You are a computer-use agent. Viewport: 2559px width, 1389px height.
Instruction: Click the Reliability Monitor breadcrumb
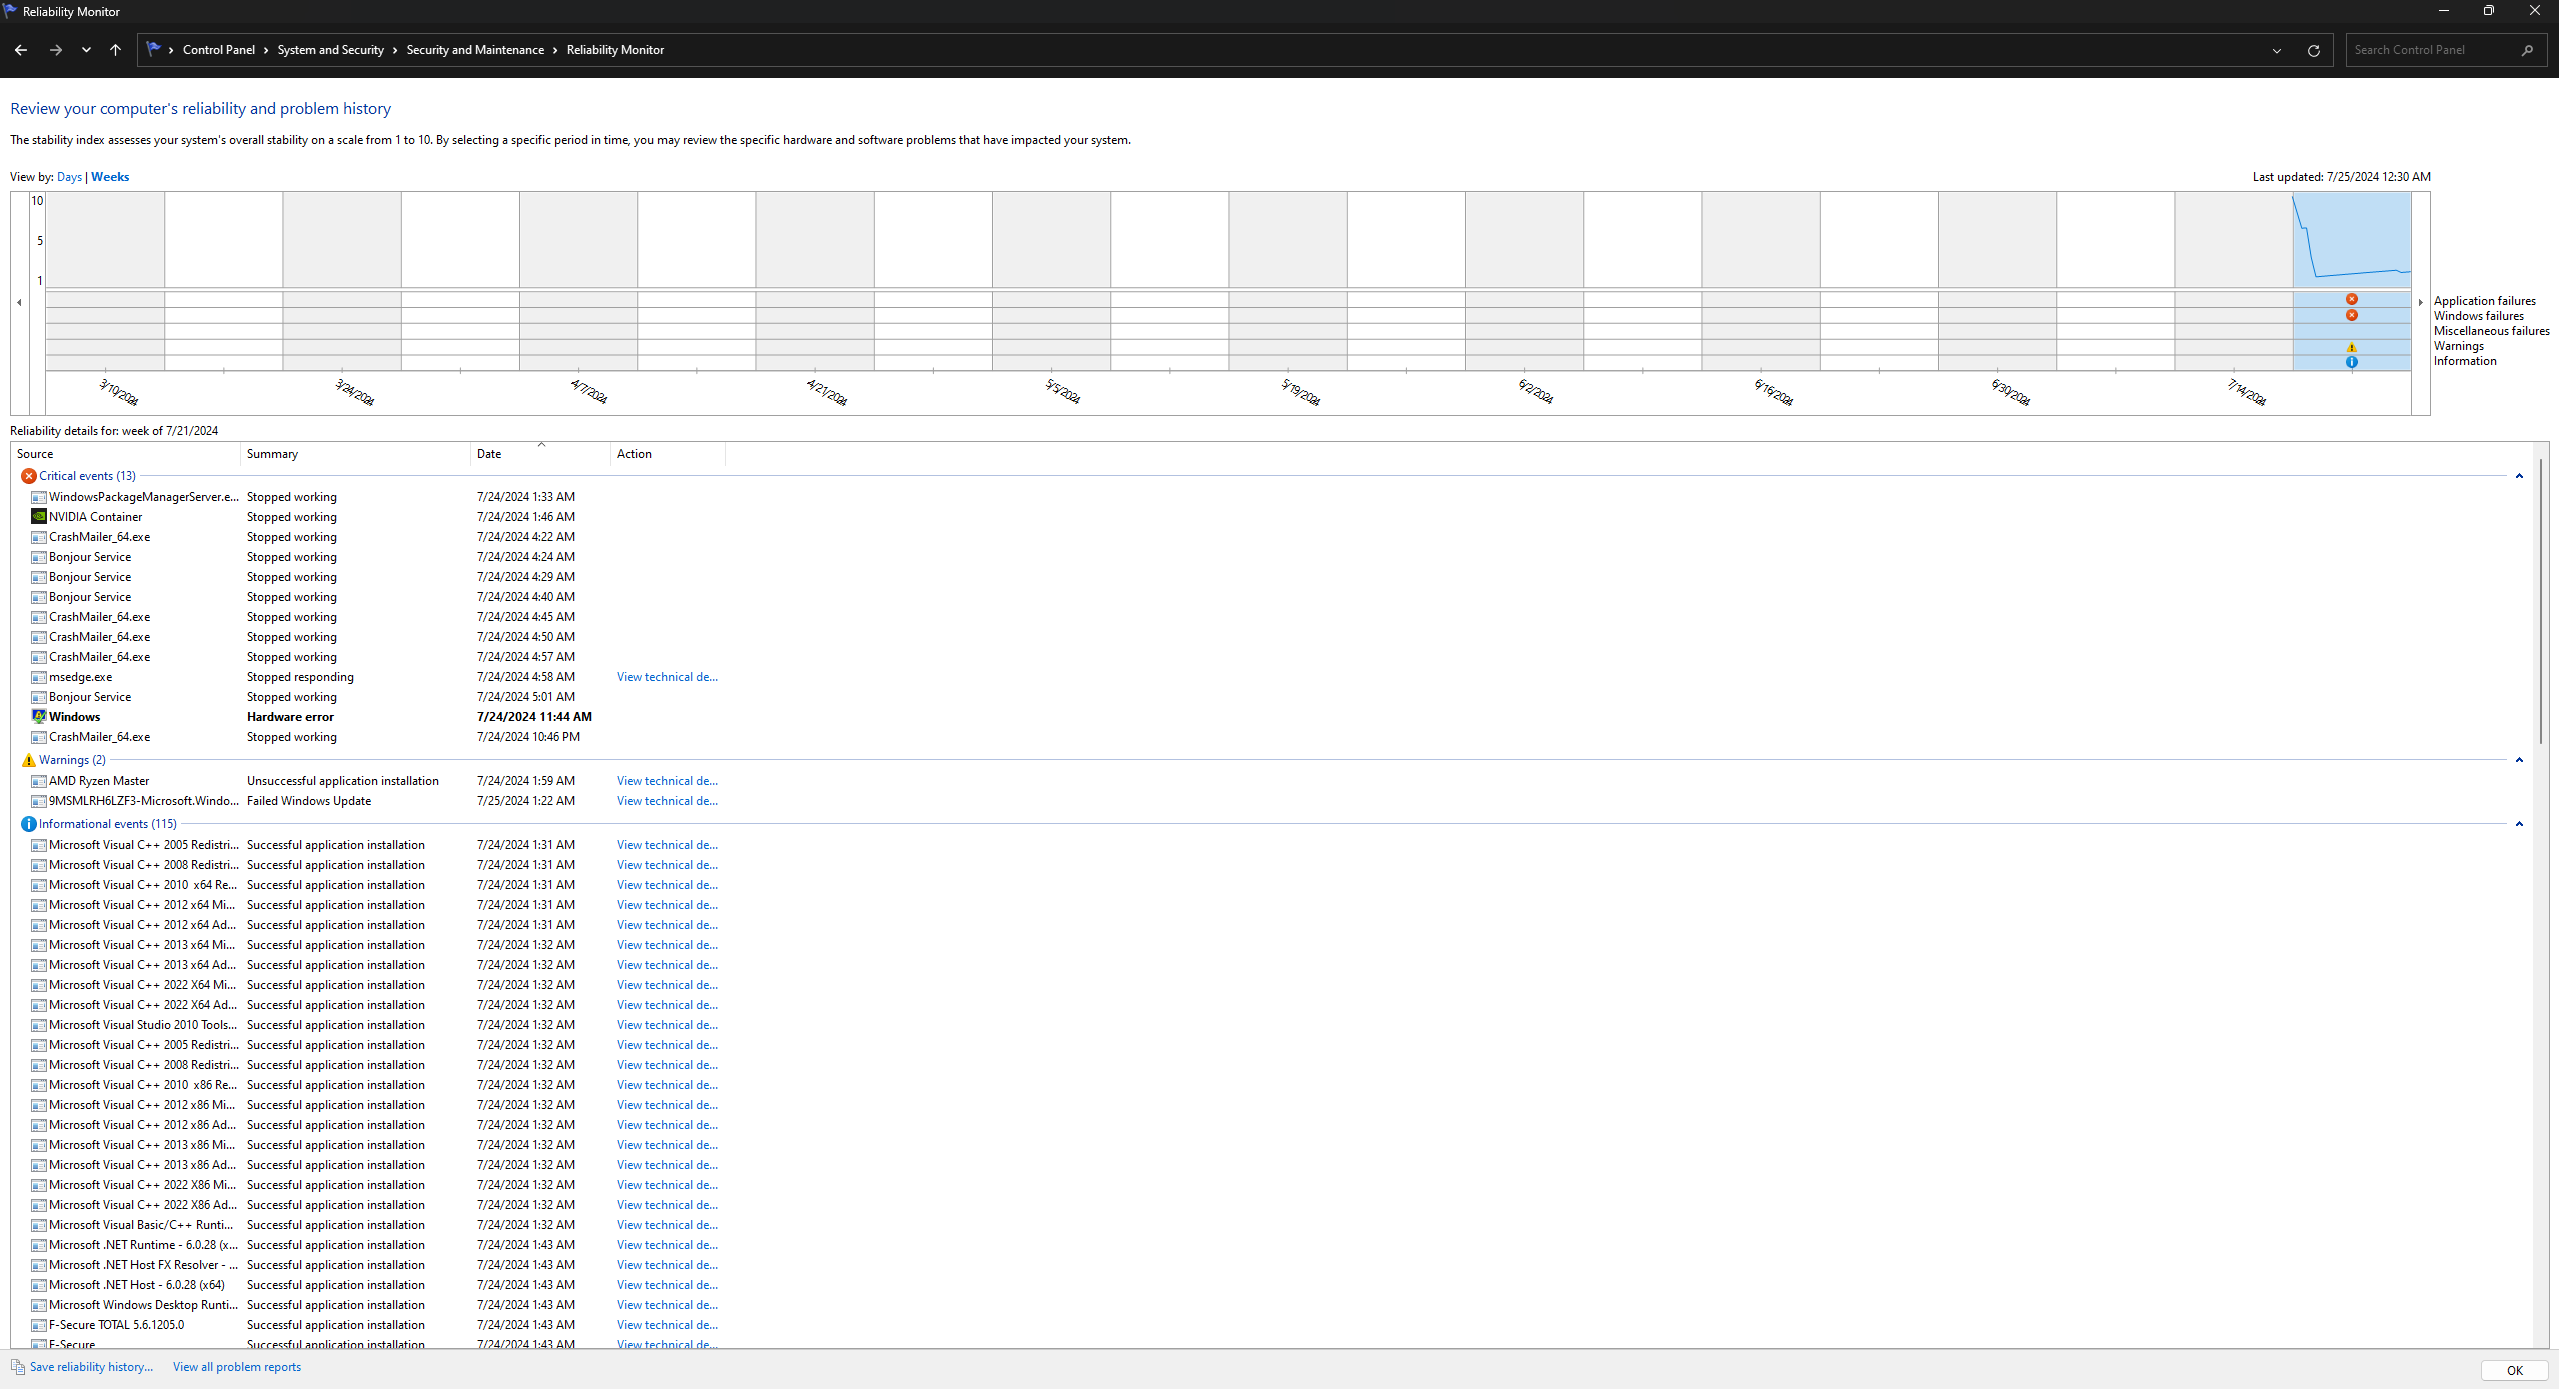pyautogui.click(x=615, y=50)
